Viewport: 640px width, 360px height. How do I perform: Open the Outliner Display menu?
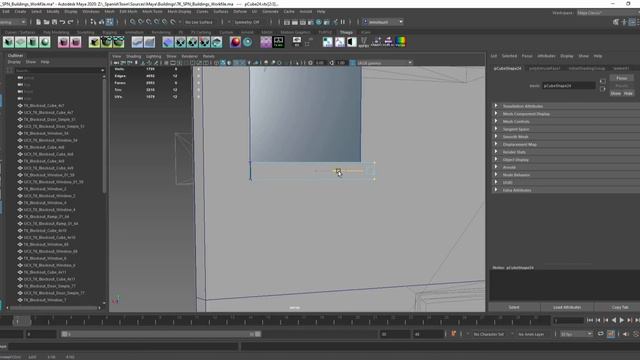click(x=14, y=62)
